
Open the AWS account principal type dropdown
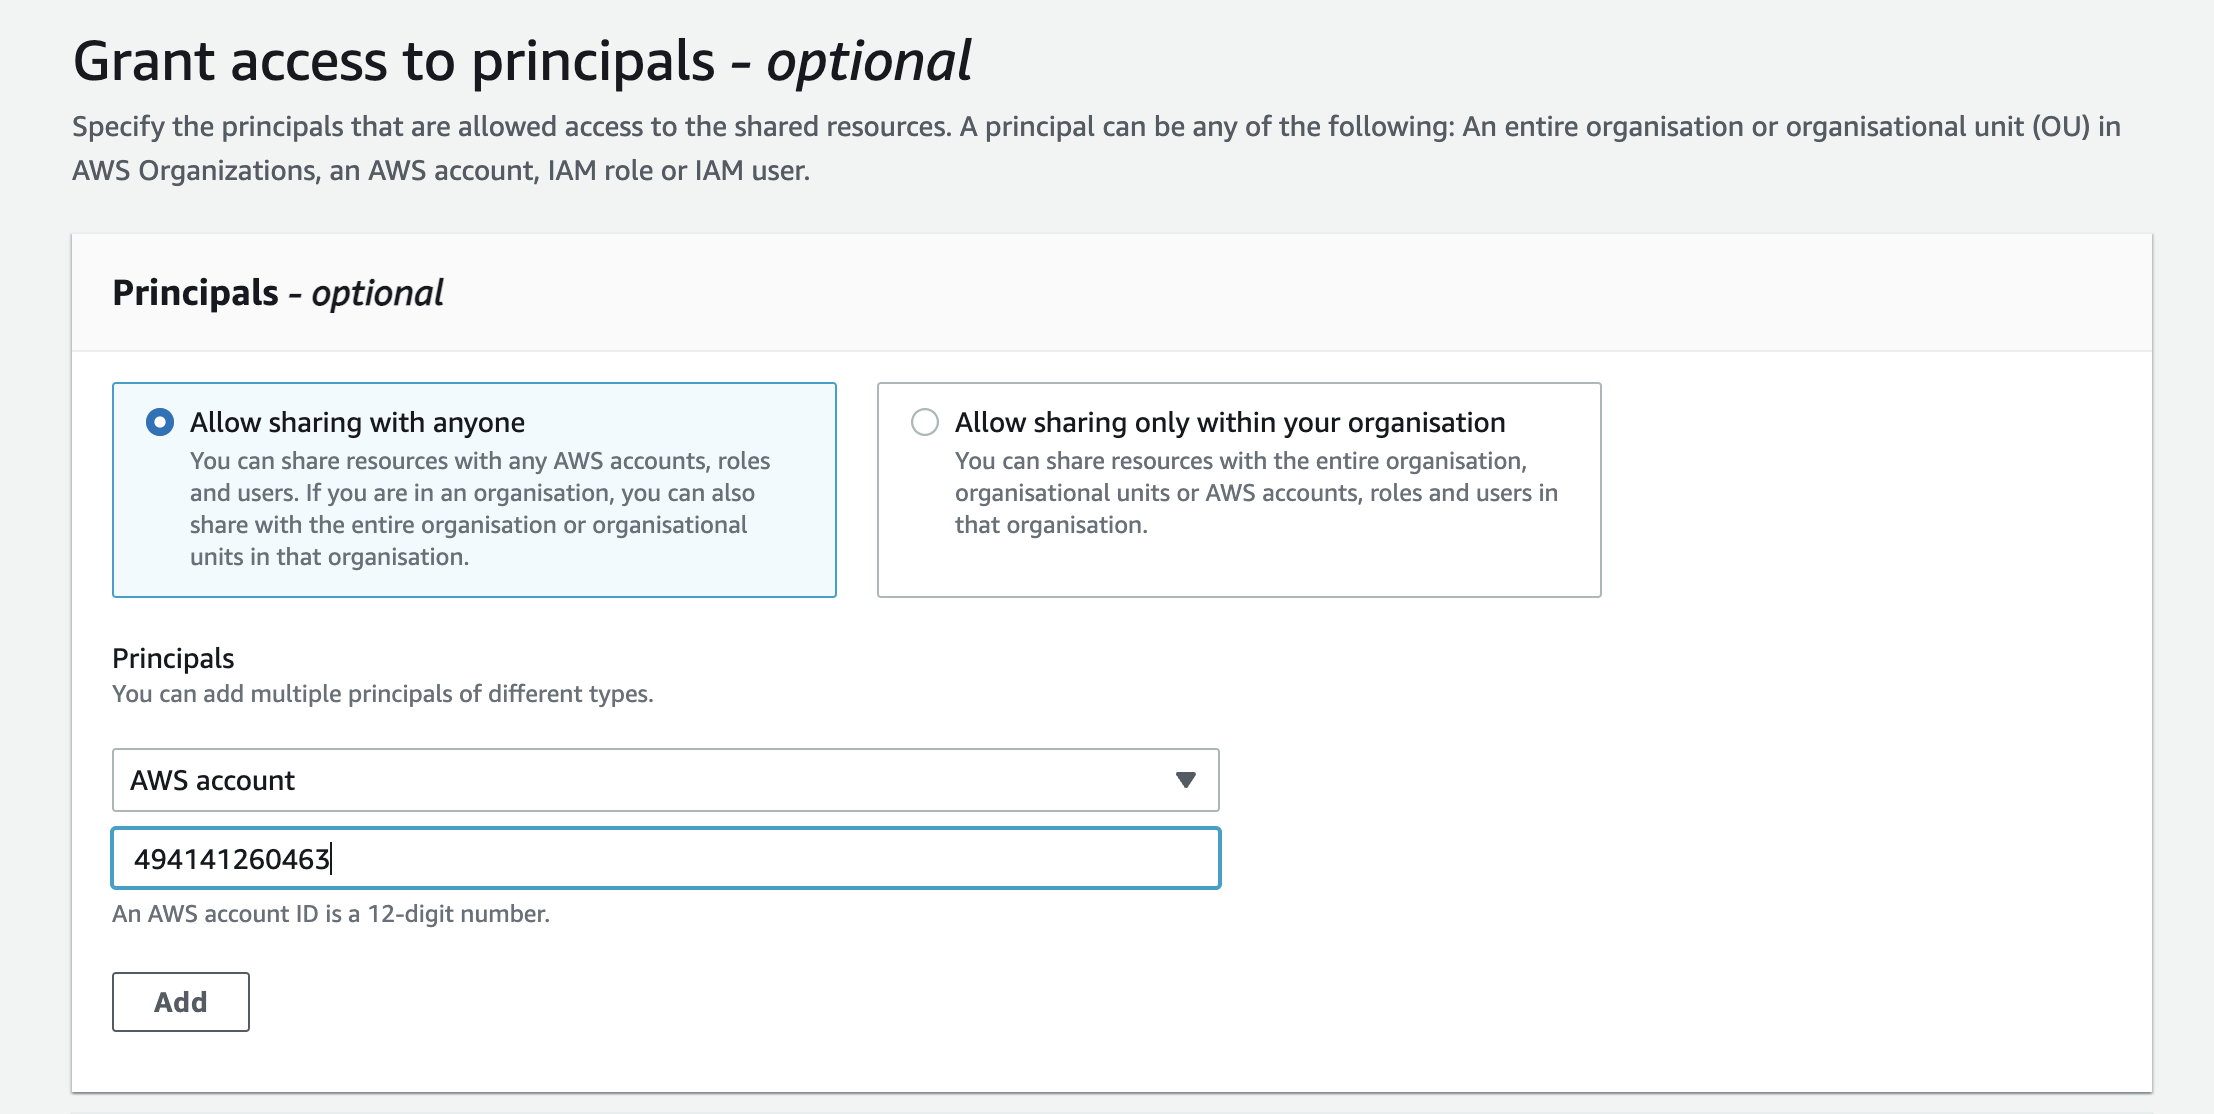click(665, 780)
